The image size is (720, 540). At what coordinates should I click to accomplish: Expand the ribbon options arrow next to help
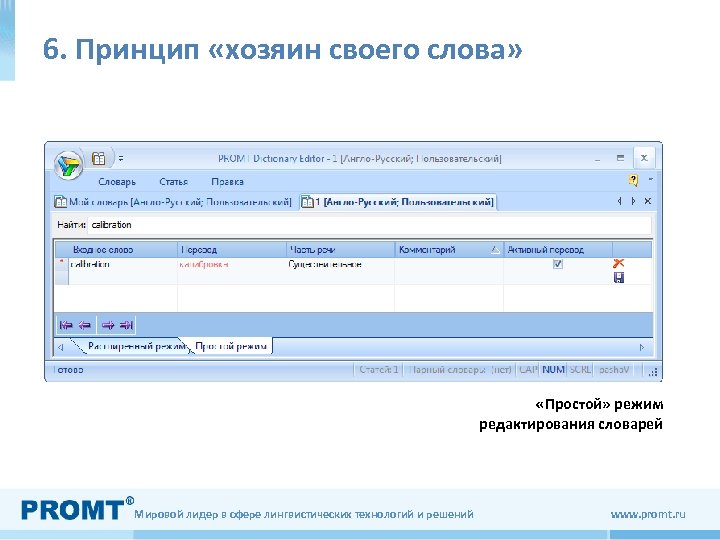pyautogui.click(x=651, y=180)
